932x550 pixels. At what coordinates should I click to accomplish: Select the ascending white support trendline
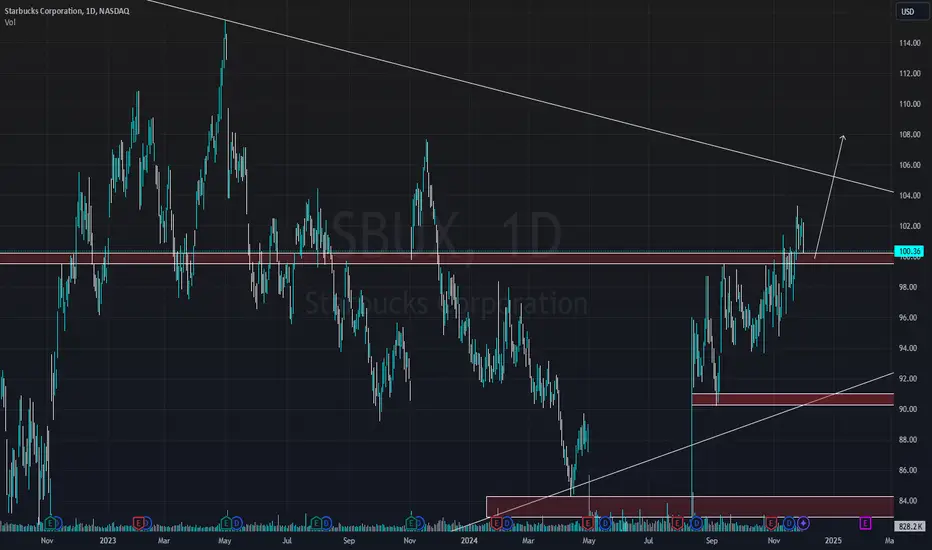tap(672, 452)
